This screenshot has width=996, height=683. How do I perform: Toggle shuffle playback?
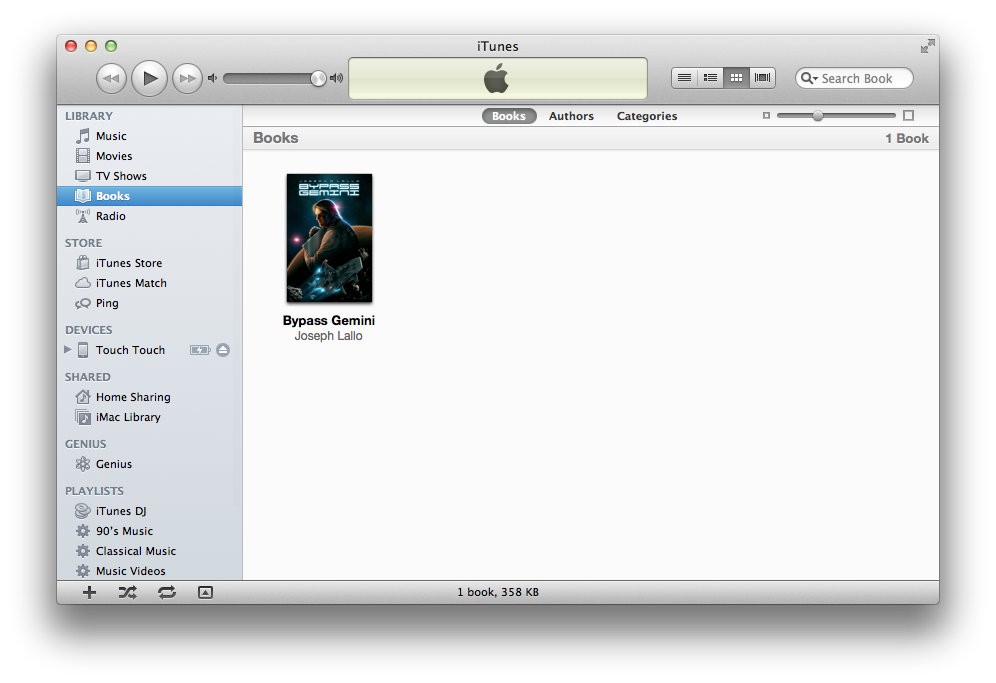click(x=127, y=592)
